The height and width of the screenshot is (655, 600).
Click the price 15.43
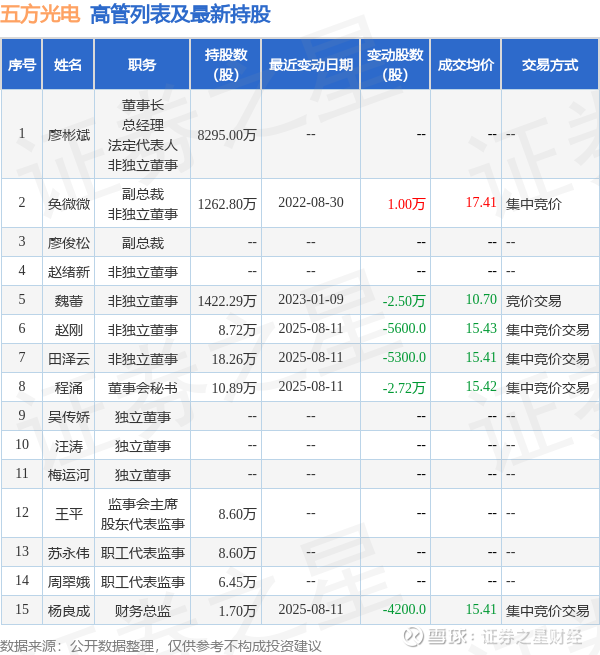pos(481,328)
